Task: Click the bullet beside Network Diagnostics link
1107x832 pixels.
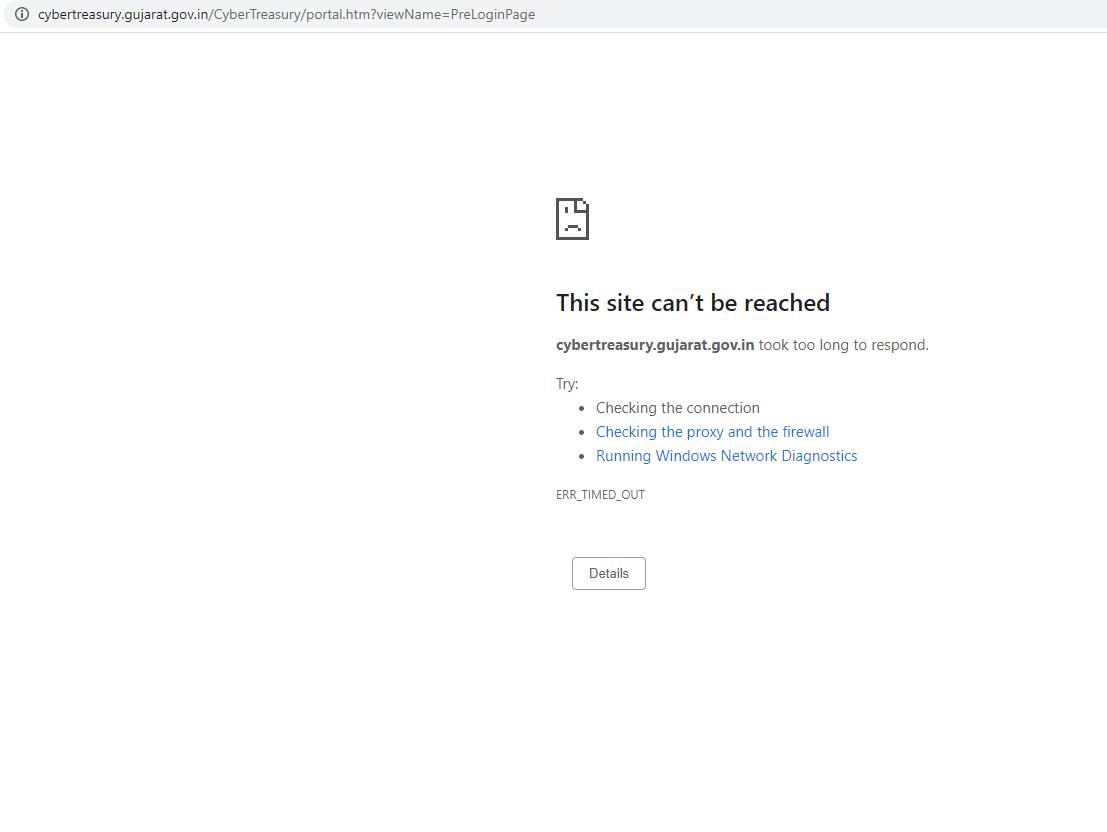Action: pyautogui.click(x=581, y=455)
